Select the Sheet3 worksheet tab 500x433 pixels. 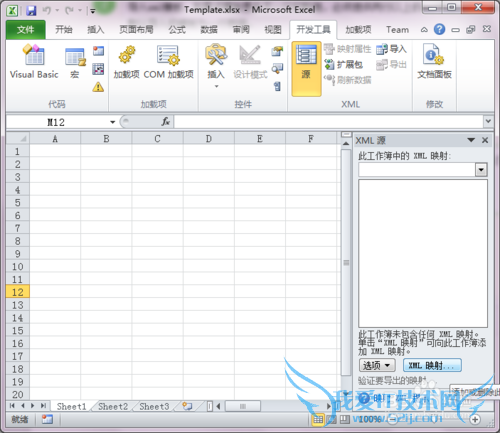coord(154,406)
